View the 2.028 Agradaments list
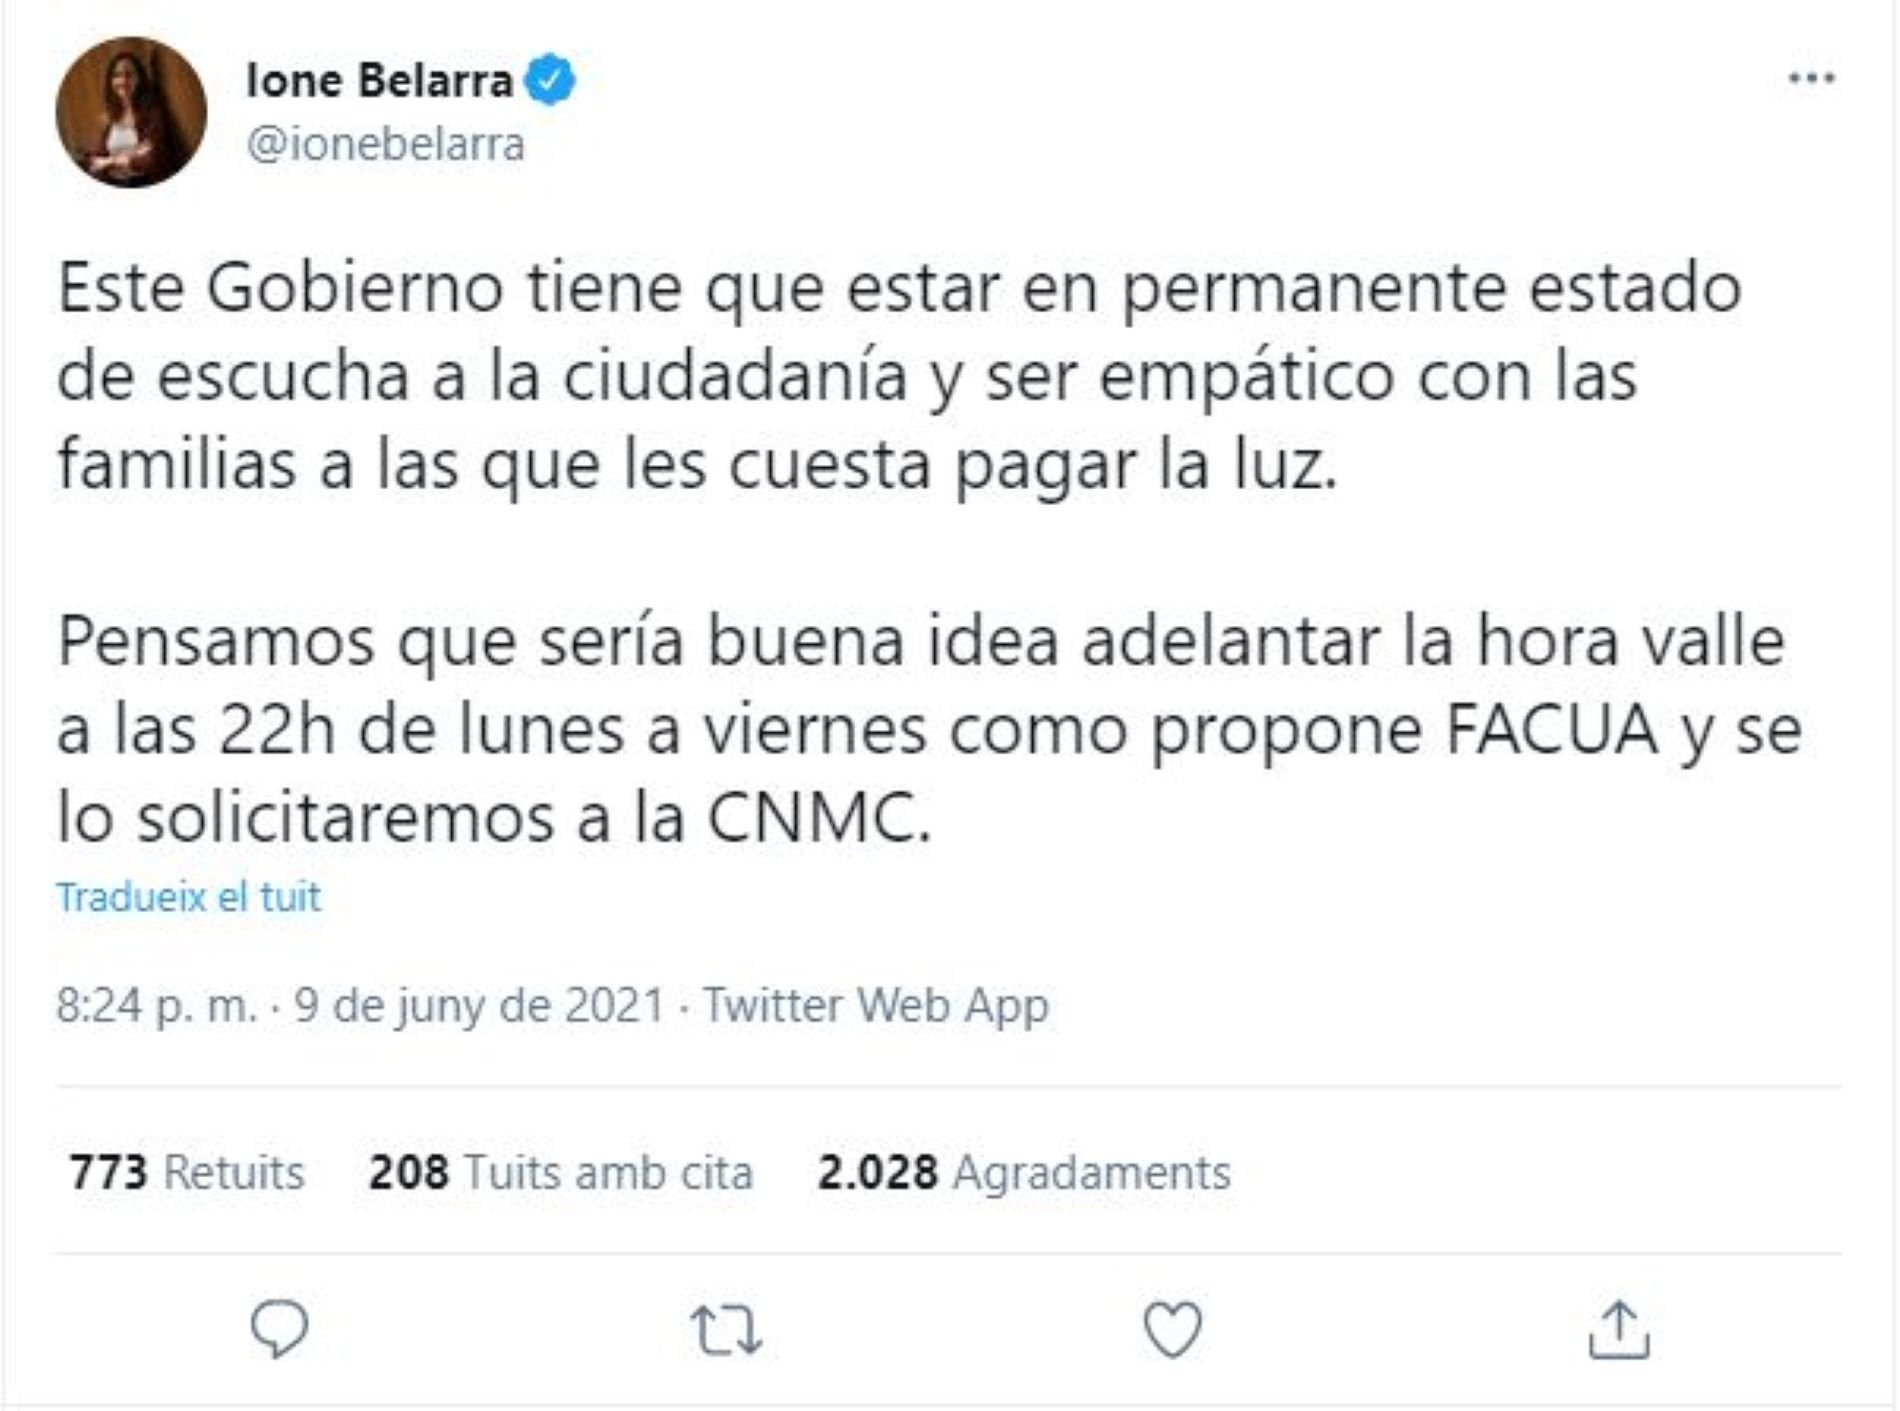The width and height of the screenshot is (1900, 1411). coord(1023,1172)
